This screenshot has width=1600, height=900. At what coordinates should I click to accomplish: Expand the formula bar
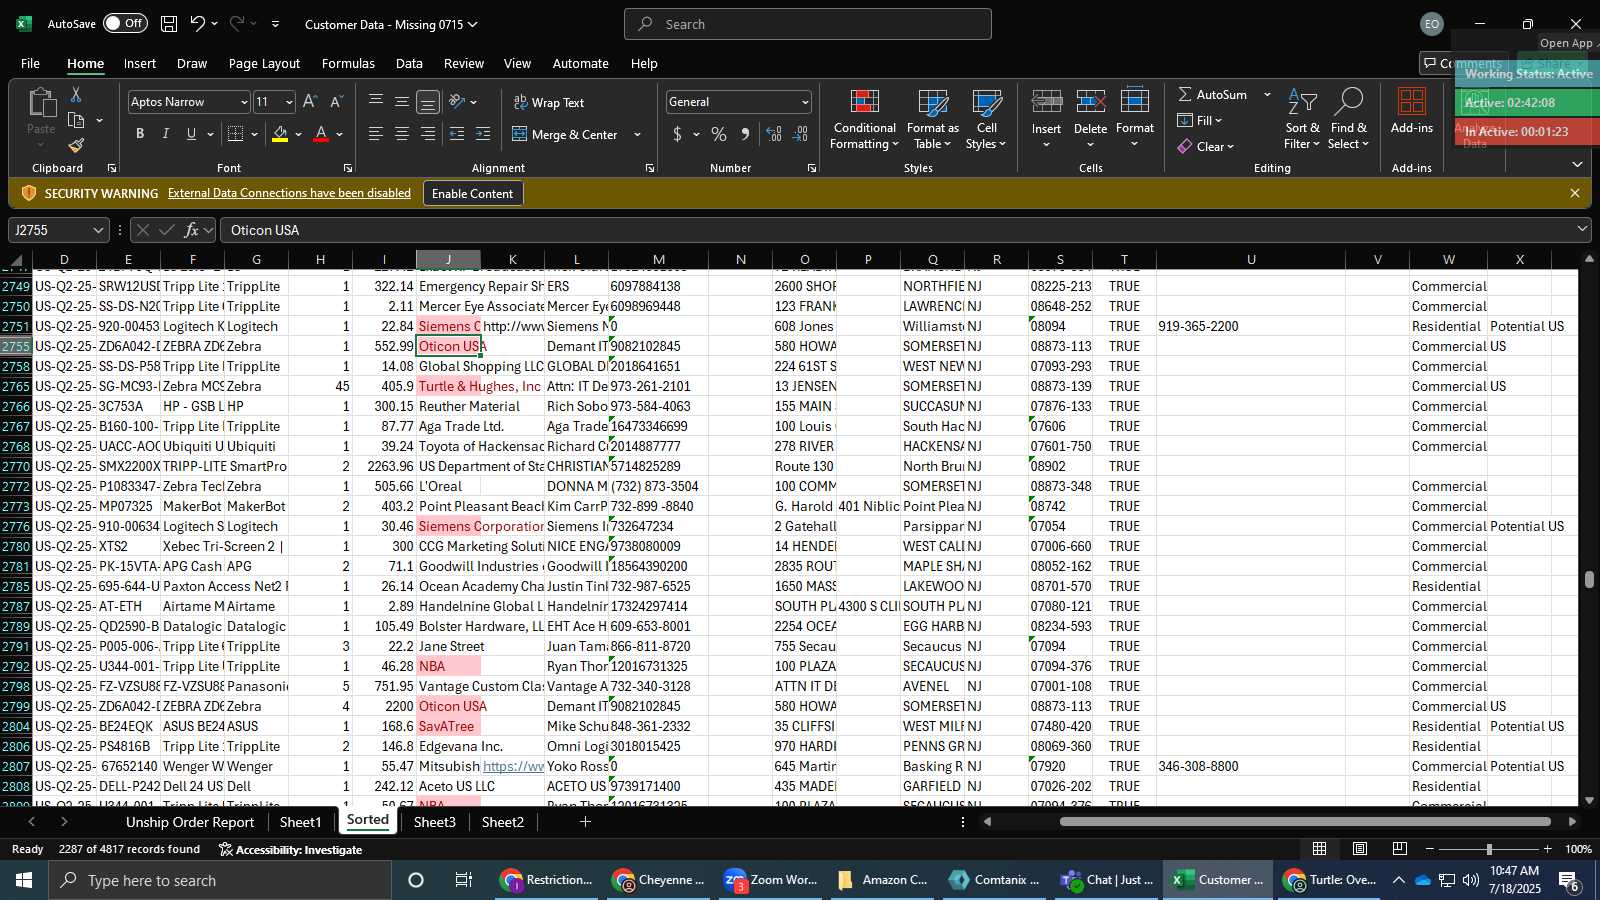pos(1582,229)
